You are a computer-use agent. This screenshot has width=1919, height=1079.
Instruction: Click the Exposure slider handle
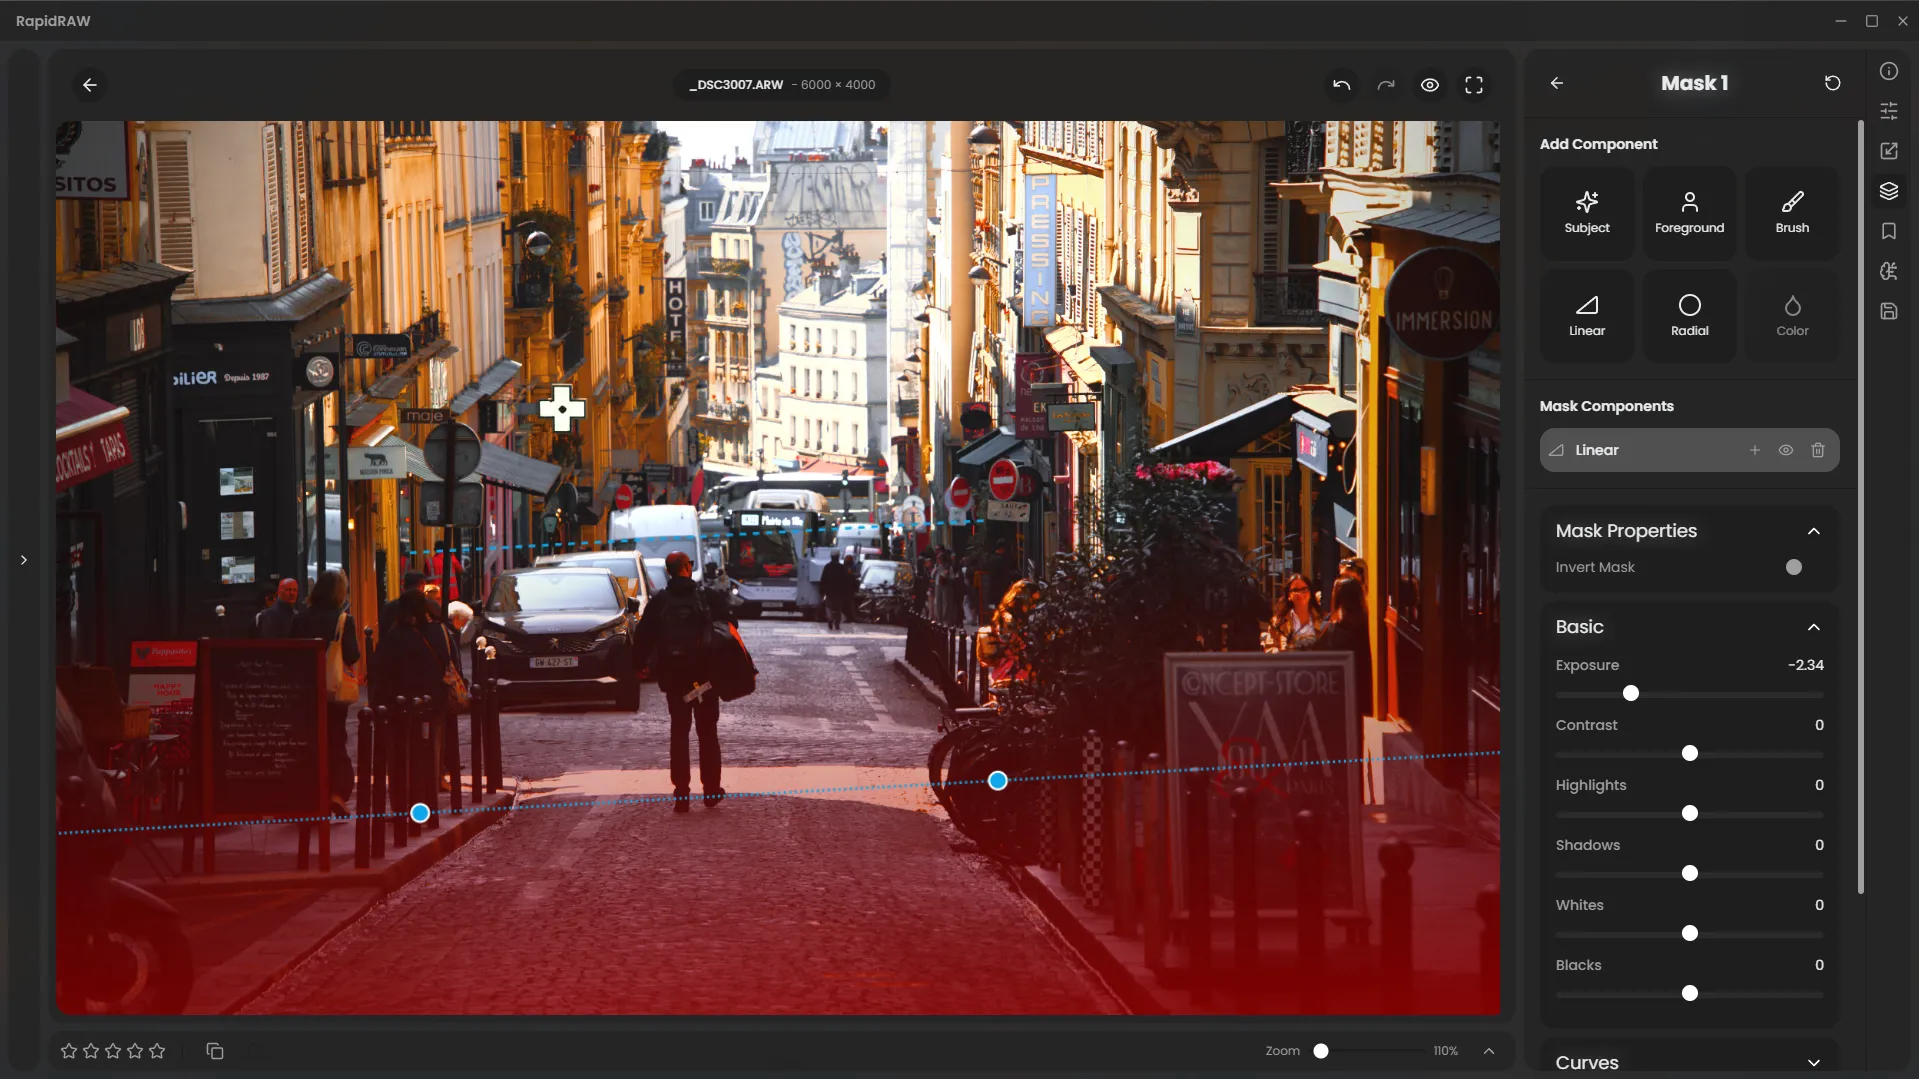click(1630, 693)
